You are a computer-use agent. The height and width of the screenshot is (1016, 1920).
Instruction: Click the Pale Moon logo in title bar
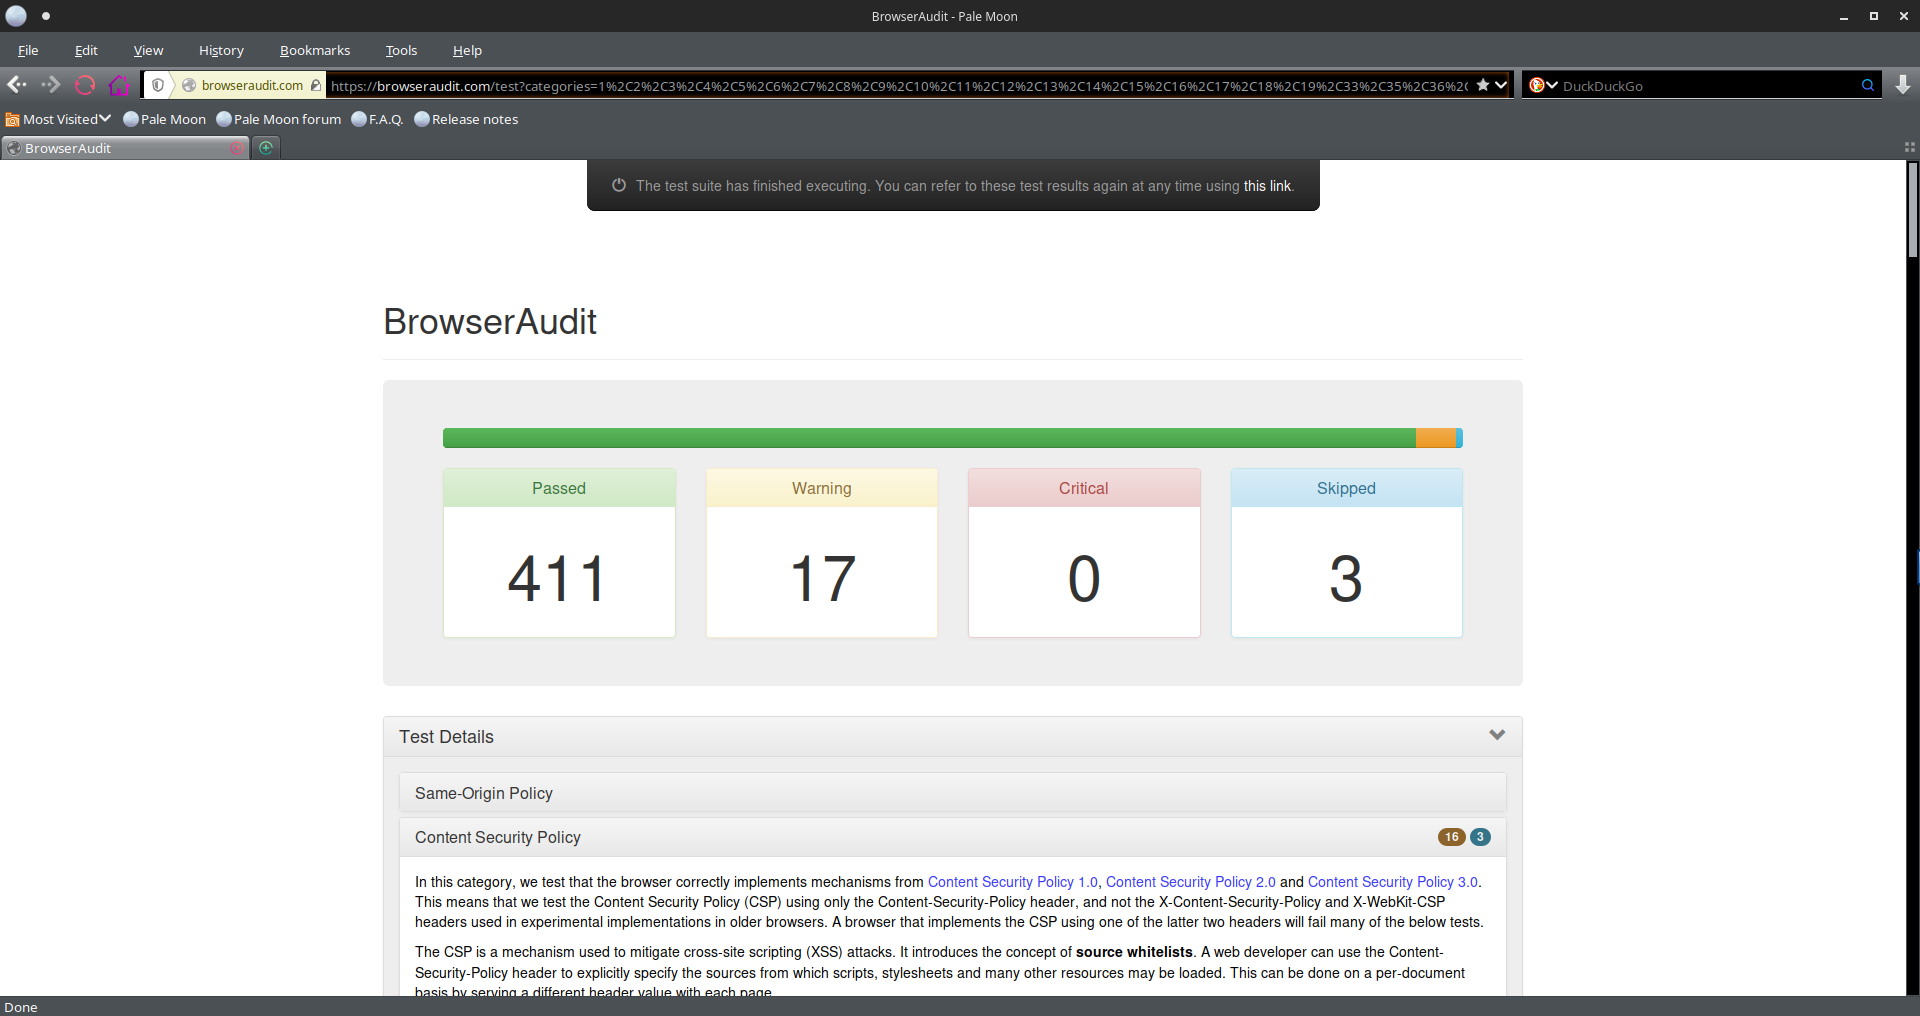16,16
